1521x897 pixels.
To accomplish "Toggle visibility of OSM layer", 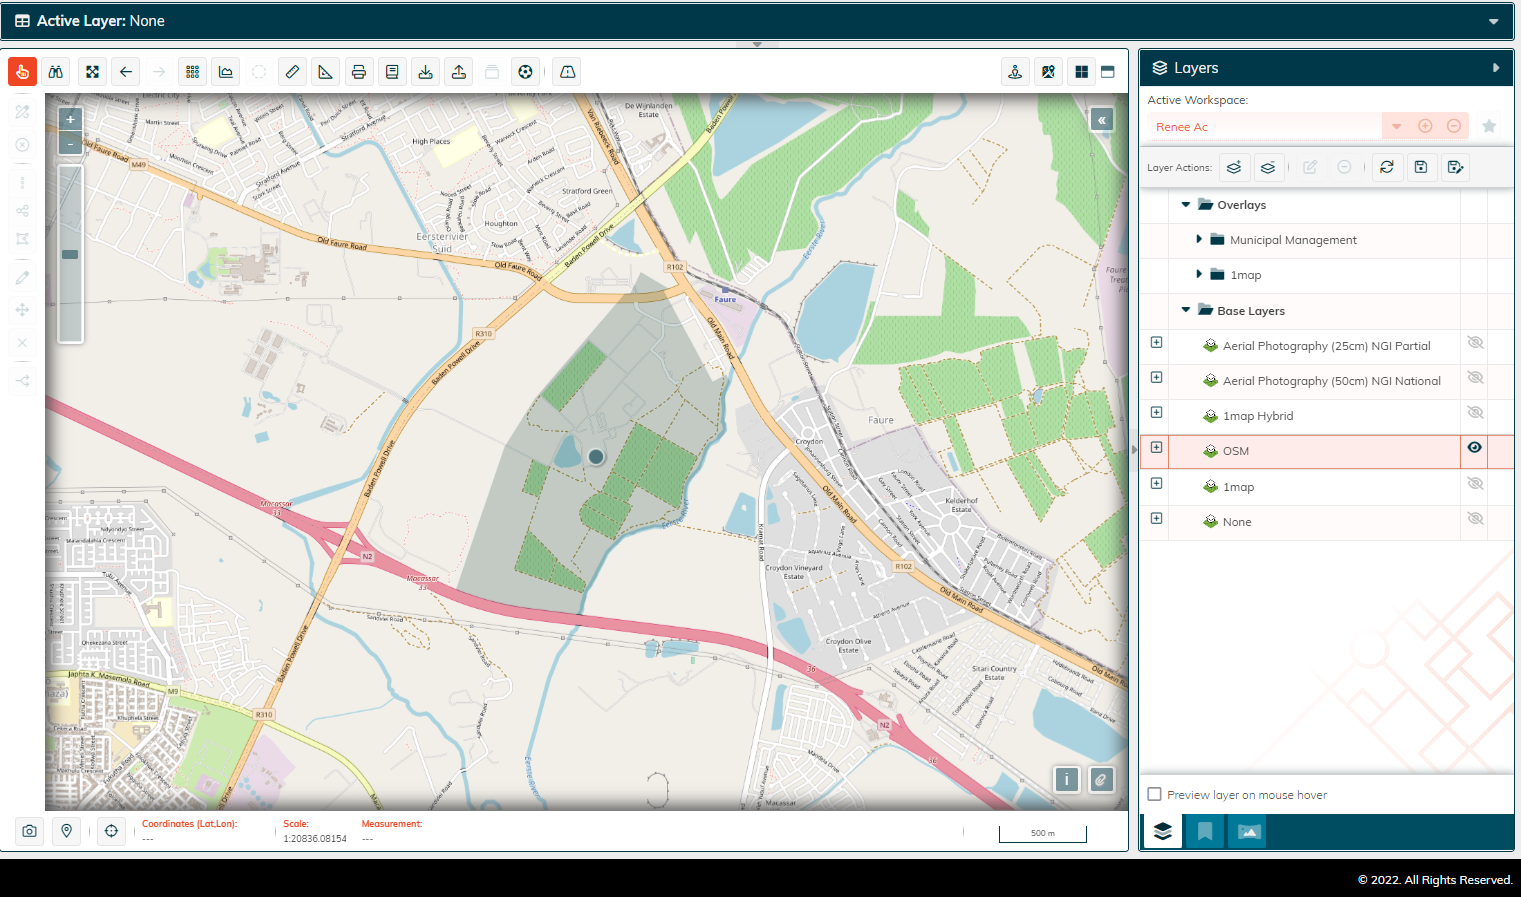I will pyautogui.click(x=1474, y=448).
